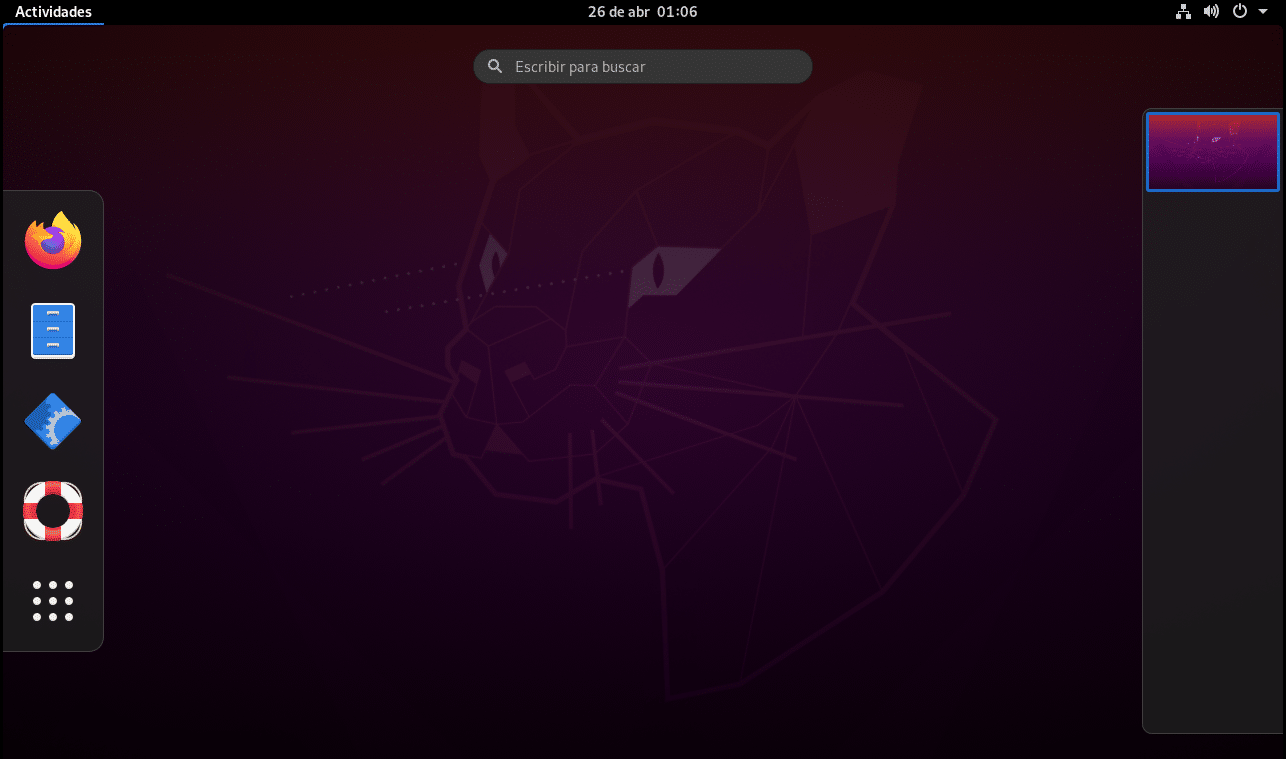Select the active workspace thumbnail

click(x=1212, y=151)
